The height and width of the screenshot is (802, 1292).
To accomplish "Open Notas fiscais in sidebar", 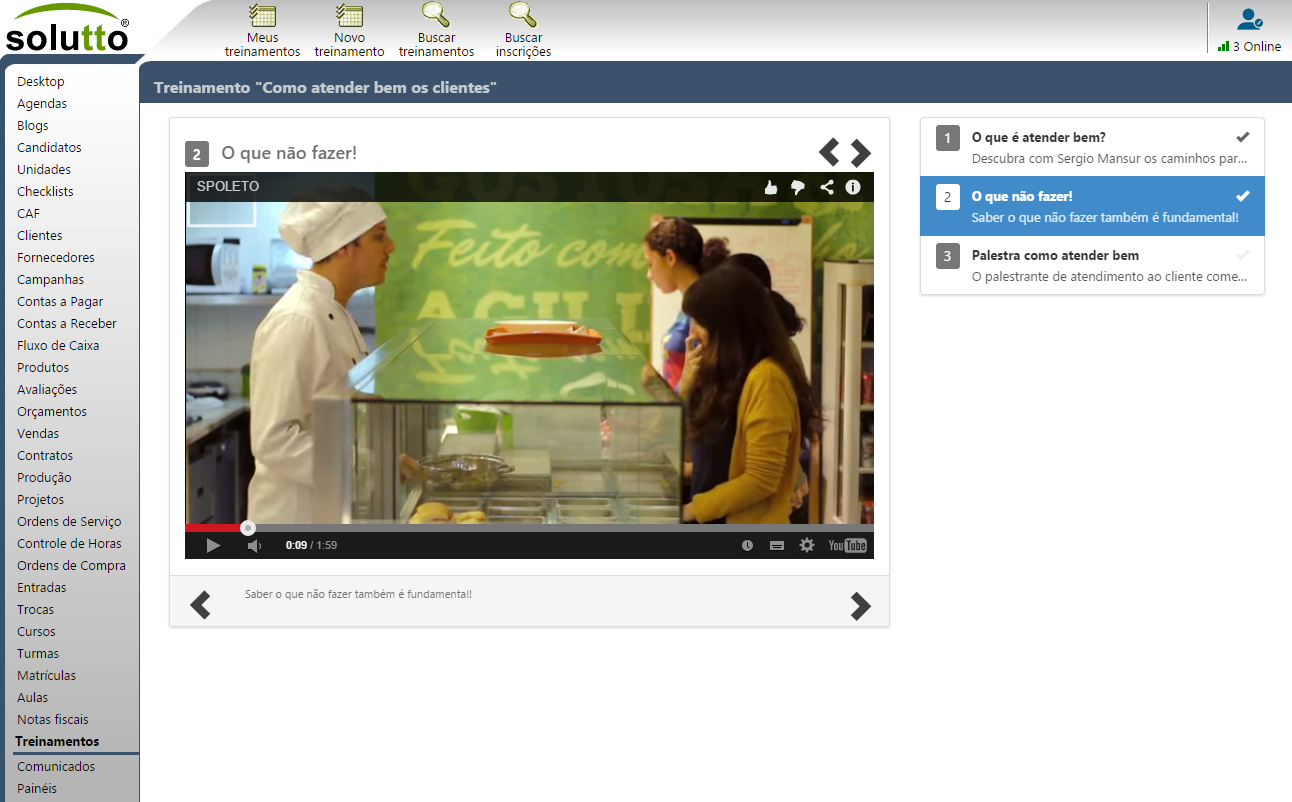I will pyautogui.click(x=53, y=720).
